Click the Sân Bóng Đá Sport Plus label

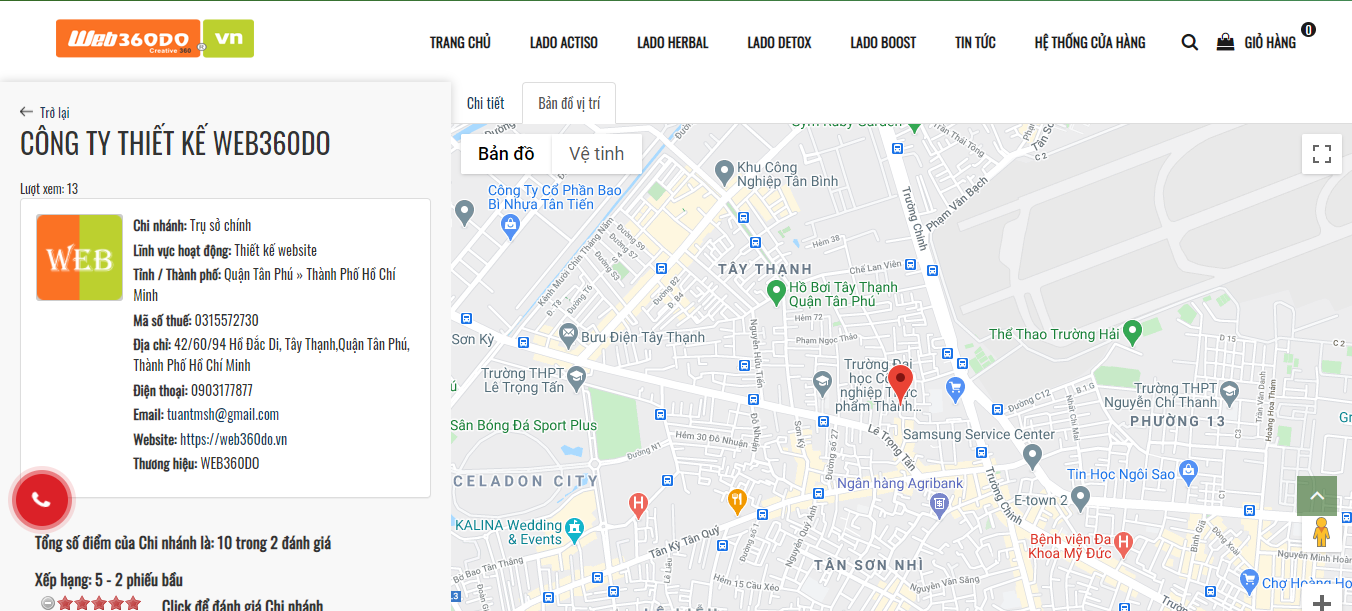coord(524,425)
